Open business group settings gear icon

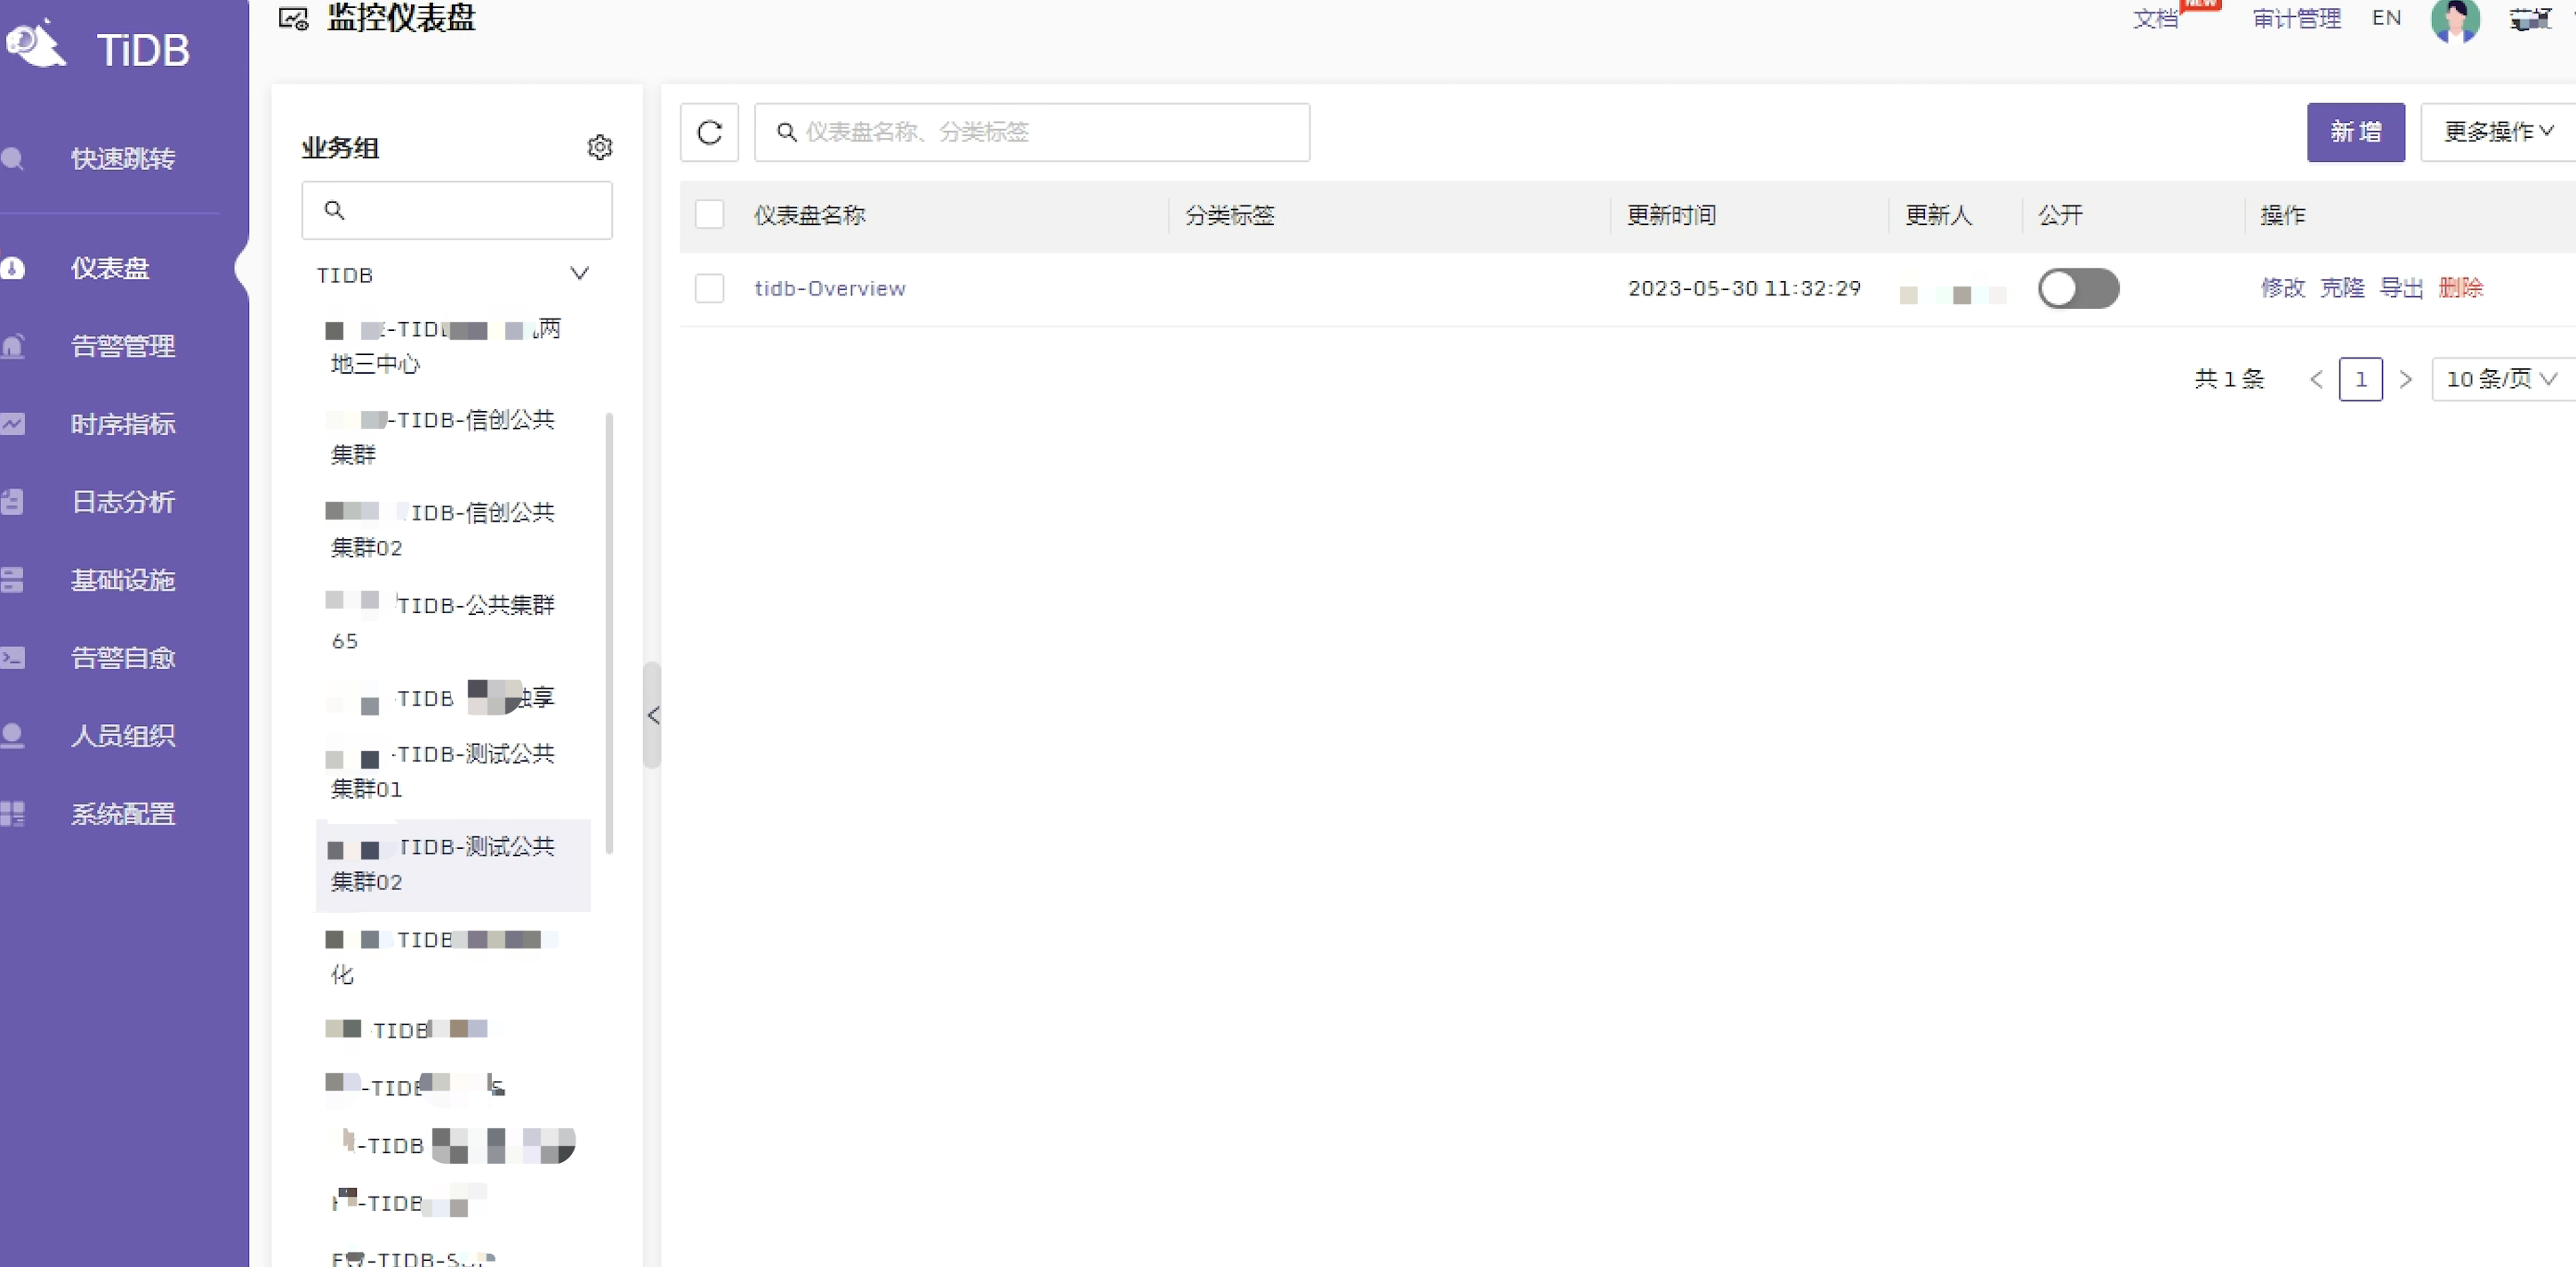599,147
